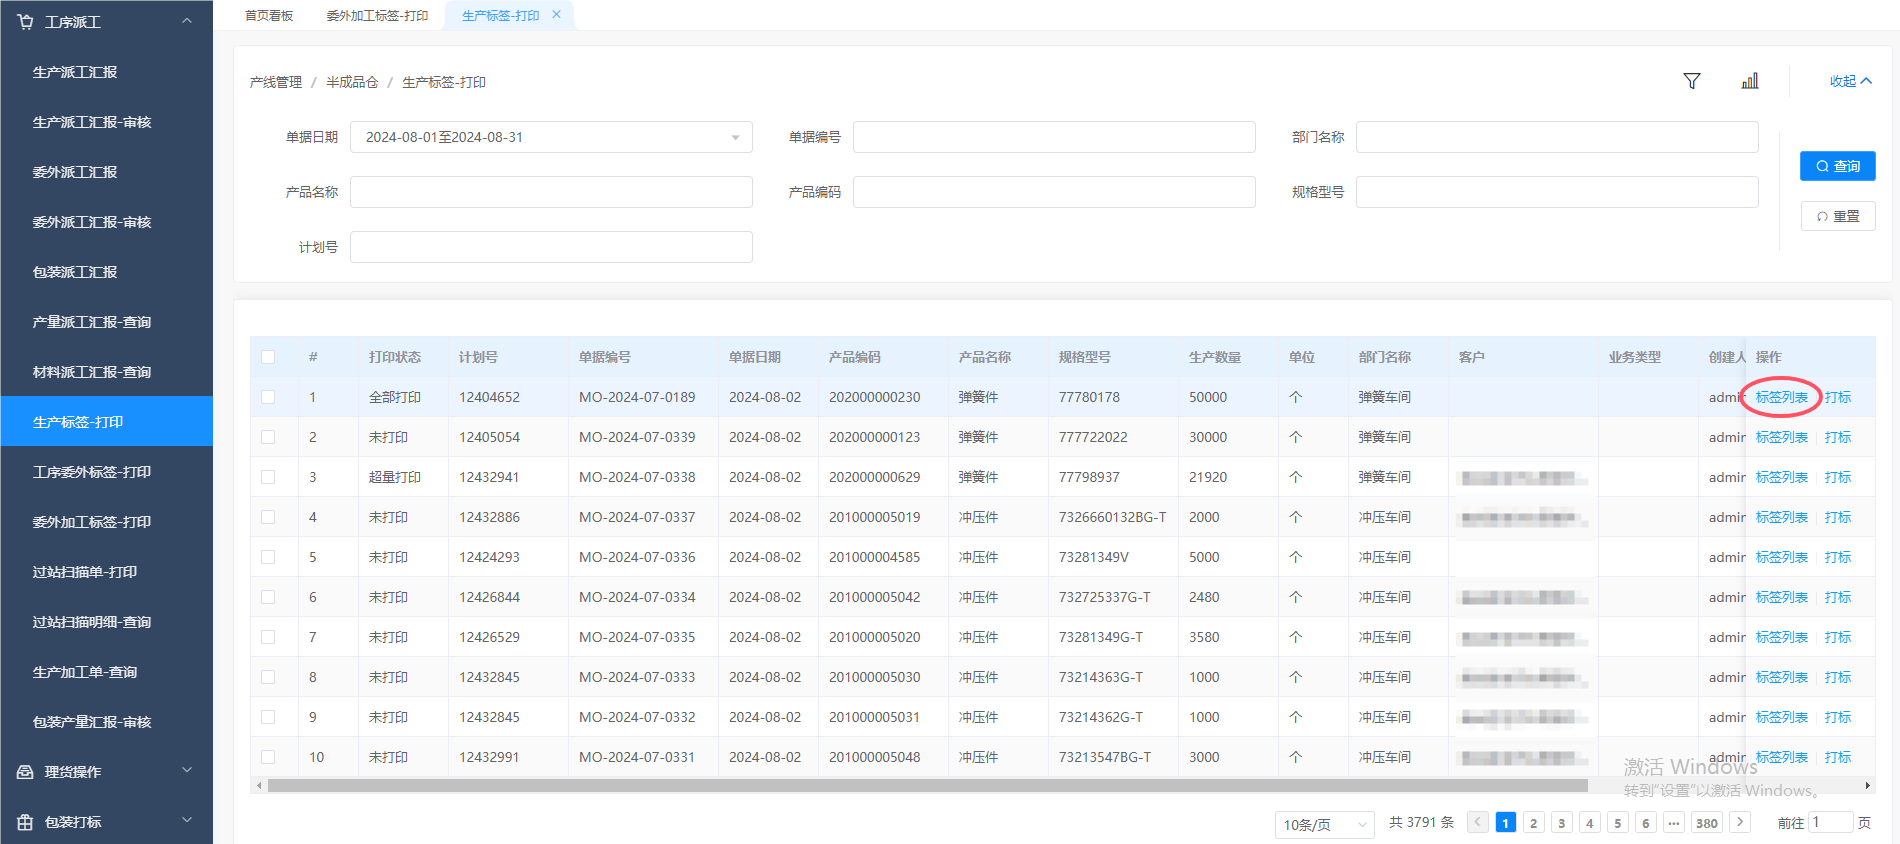The height and width of the screenshot is (844, 1900).
Task: Jump to page 380
Action: click(x=1707, y=823)
